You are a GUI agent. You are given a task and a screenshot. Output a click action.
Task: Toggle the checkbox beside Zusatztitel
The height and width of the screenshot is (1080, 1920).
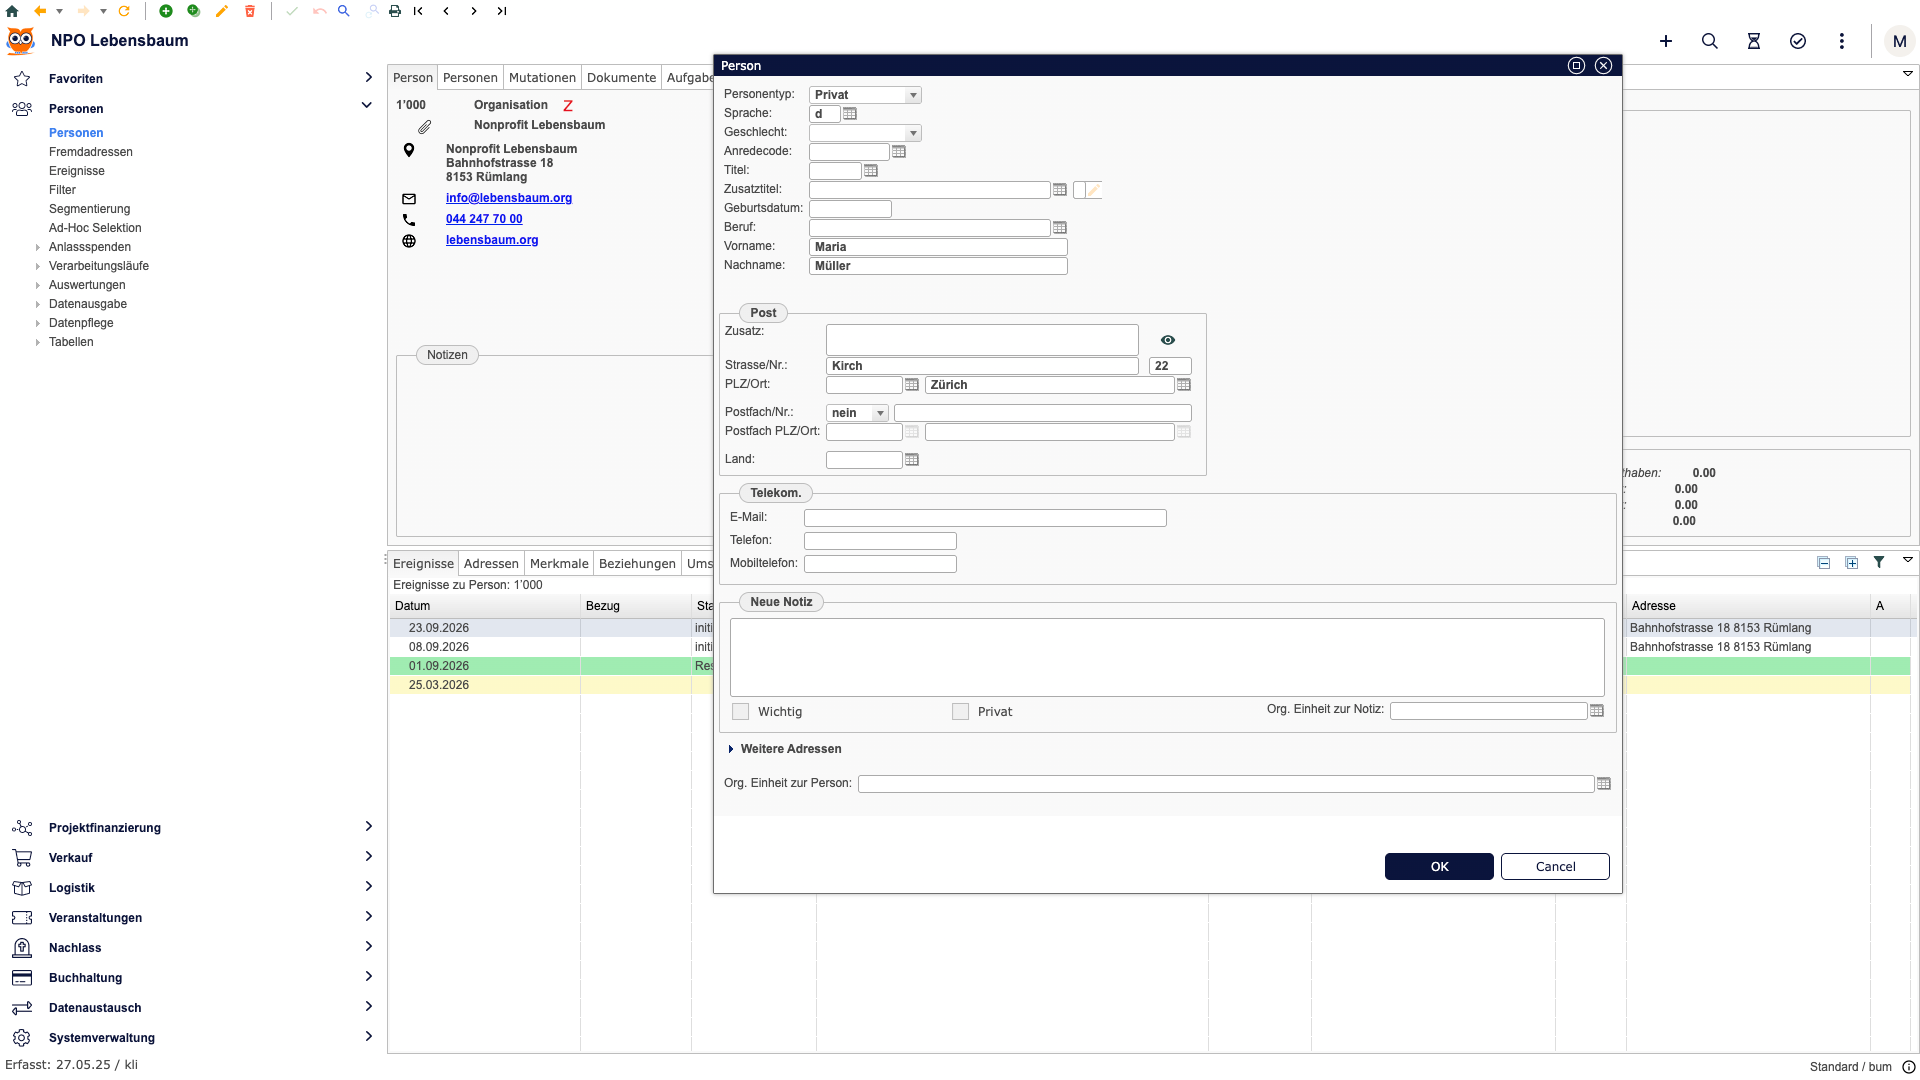click(x=1080, y=190)
